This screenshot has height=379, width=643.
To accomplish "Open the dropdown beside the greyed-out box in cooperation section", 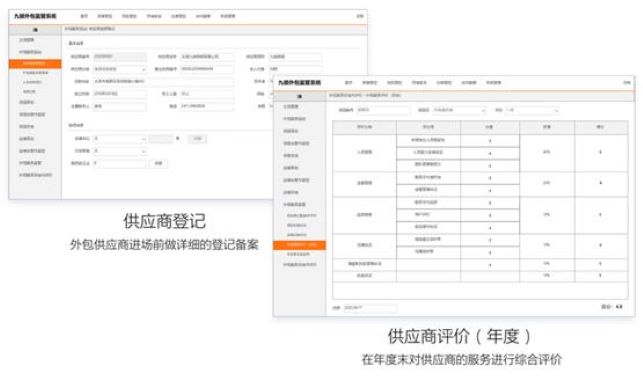I will (120, 139).
